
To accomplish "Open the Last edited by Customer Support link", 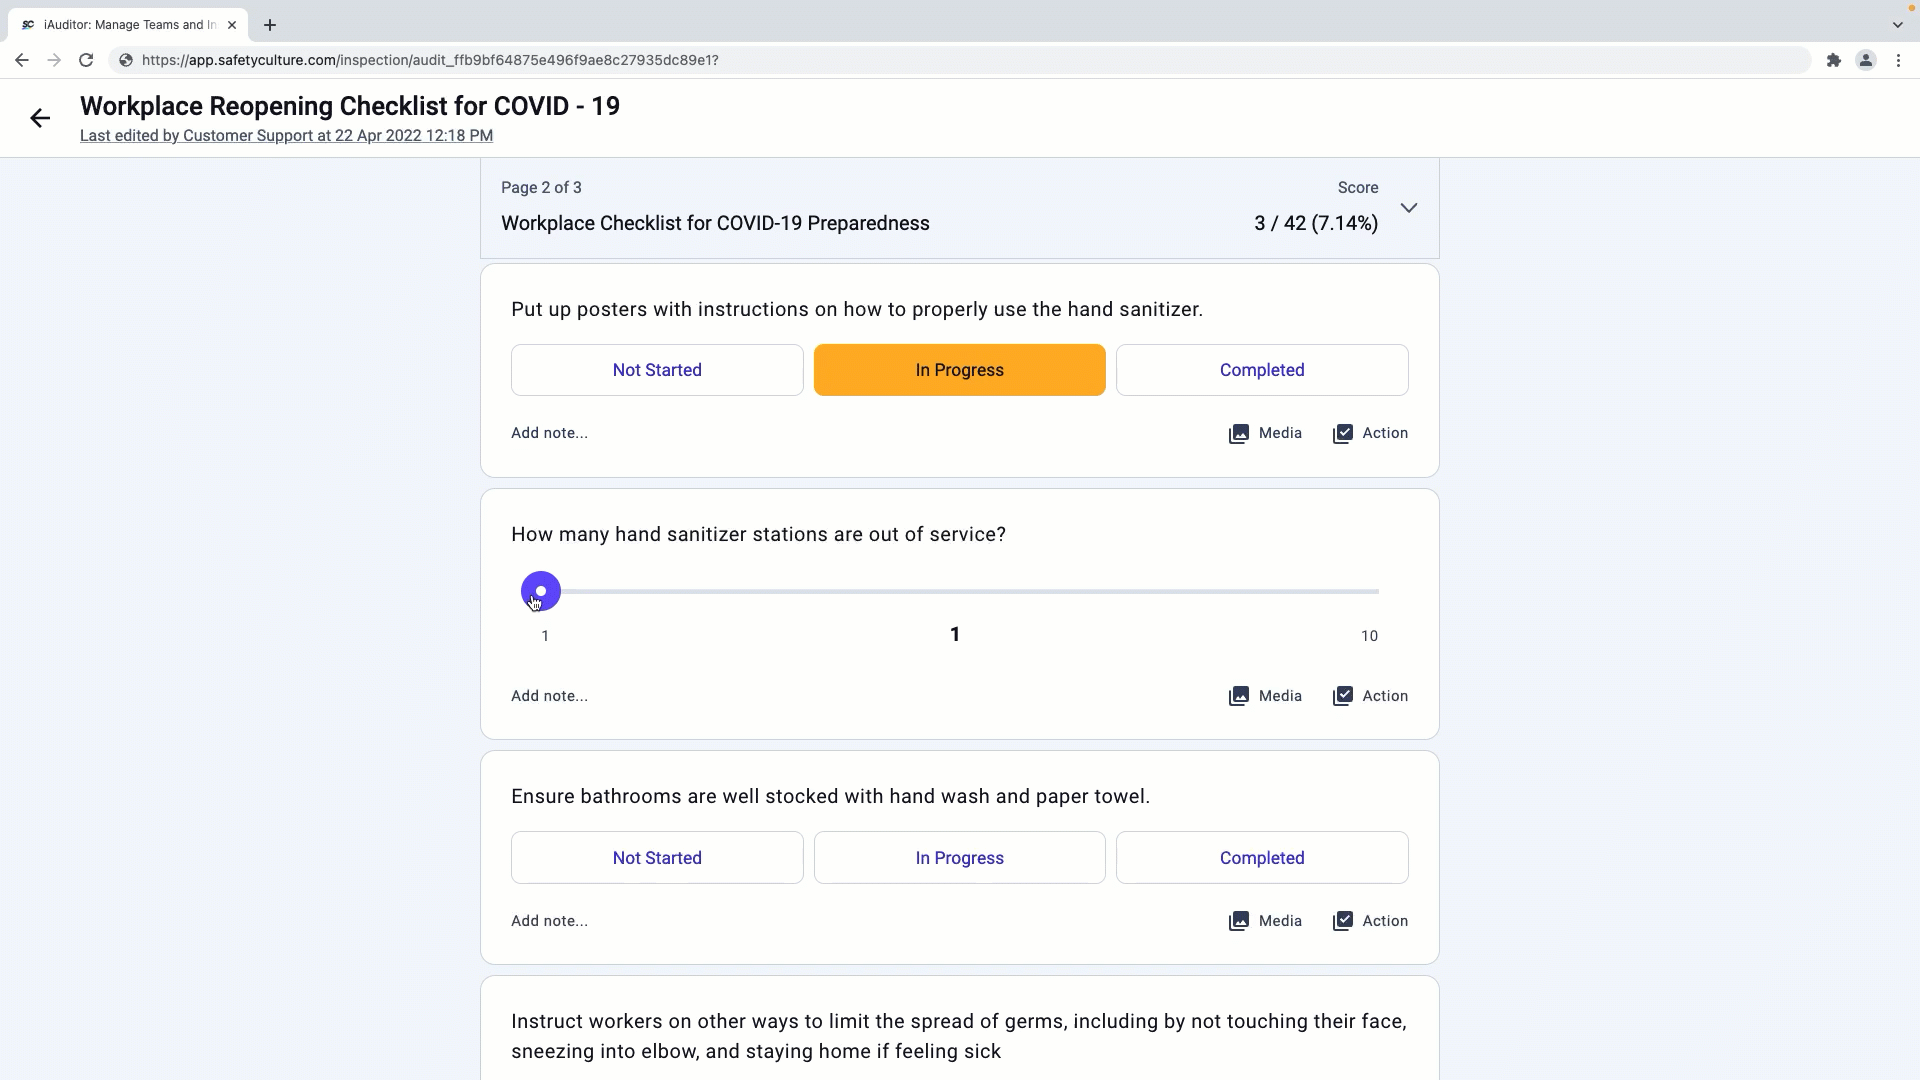I will (x=286, y=136).
